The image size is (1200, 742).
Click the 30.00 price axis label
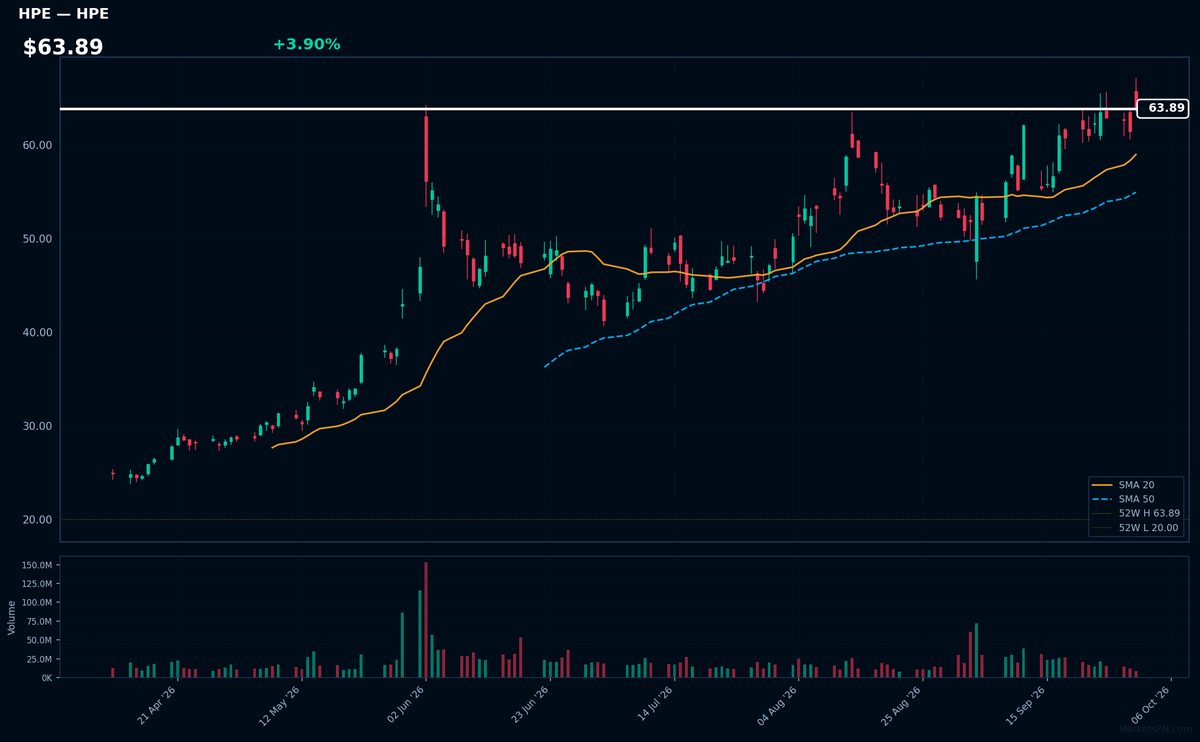[37, 426]
